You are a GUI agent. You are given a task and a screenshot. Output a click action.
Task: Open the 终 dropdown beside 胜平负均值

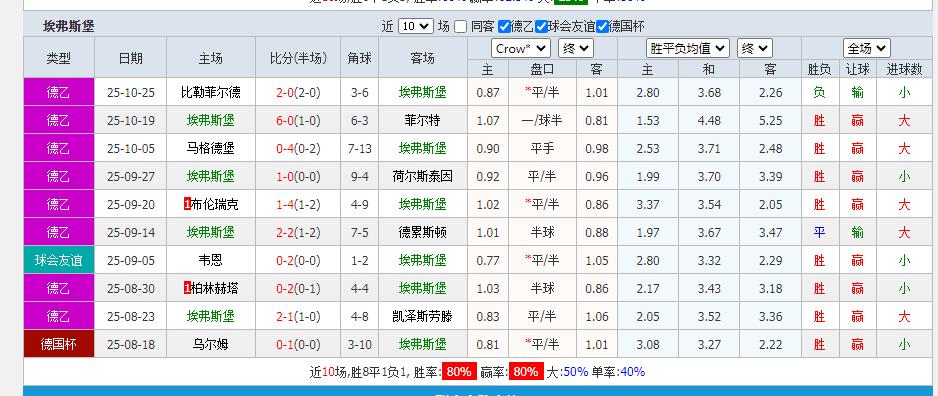tap(754, 48)
